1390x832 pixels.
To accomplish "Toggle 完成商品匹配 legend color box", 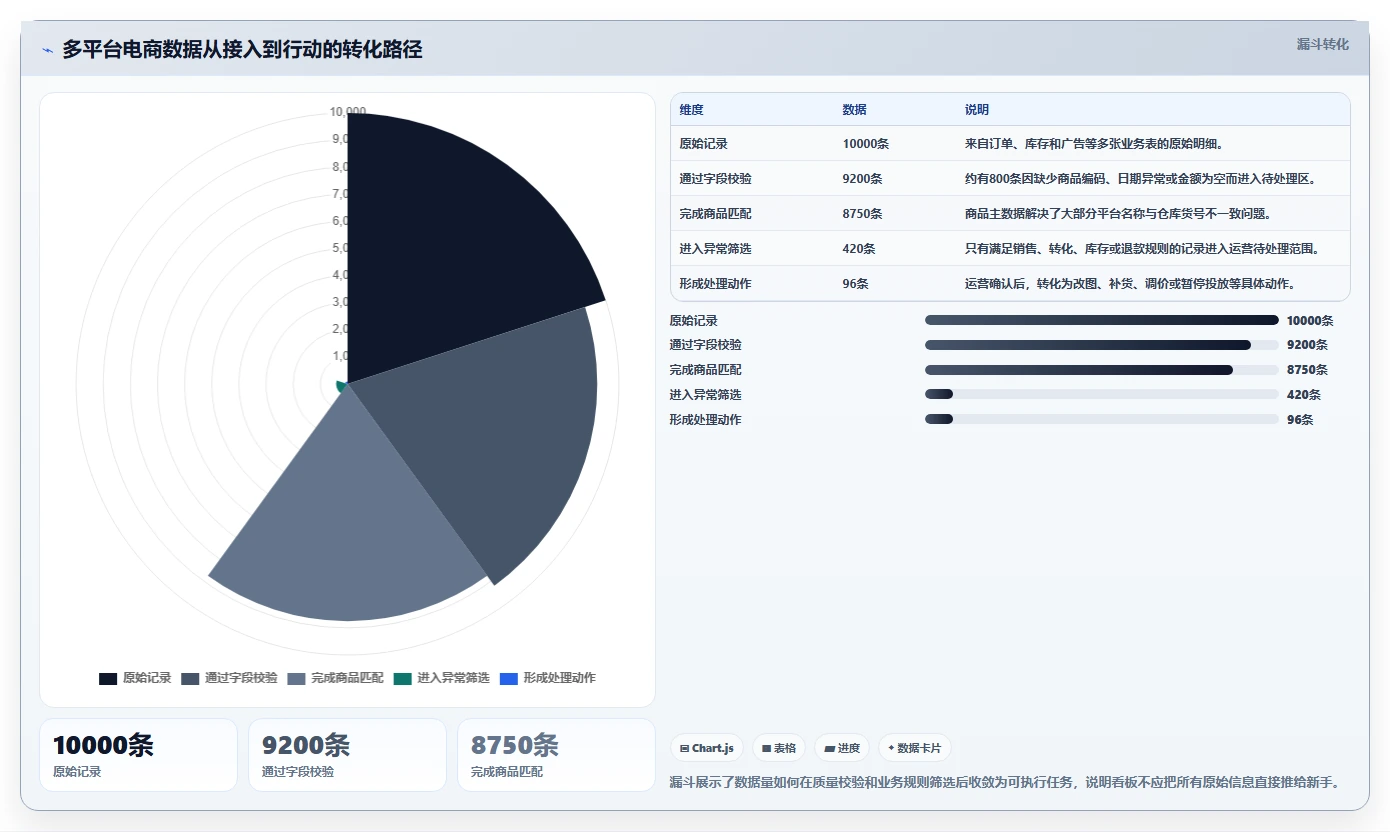I will 296,678.
